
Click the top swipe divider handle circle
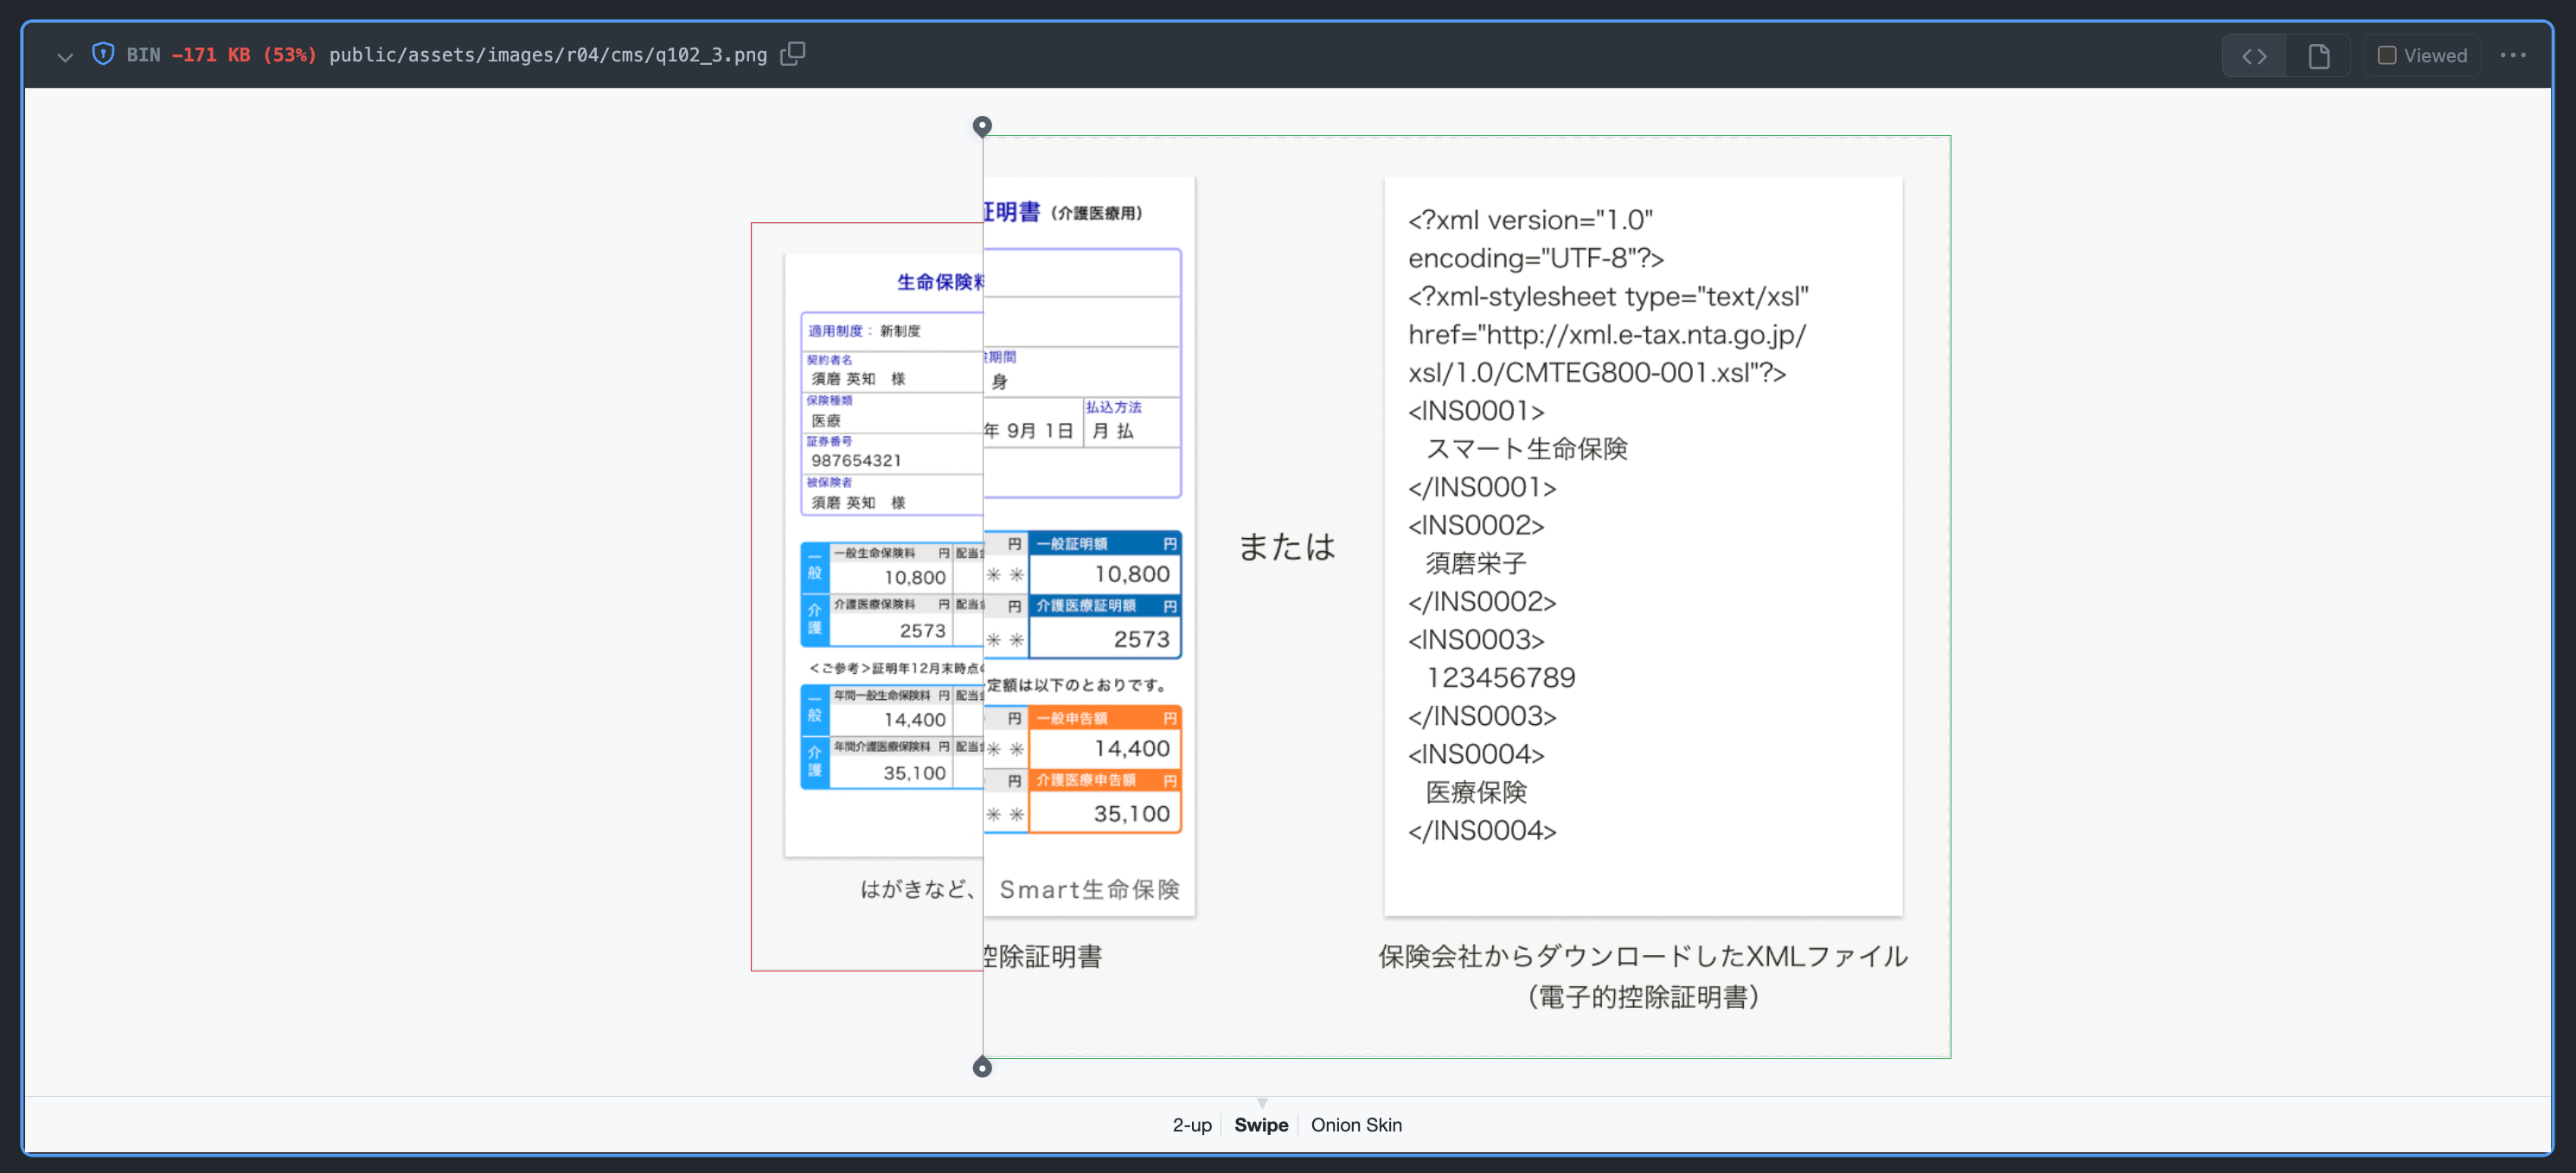(982, 126)
